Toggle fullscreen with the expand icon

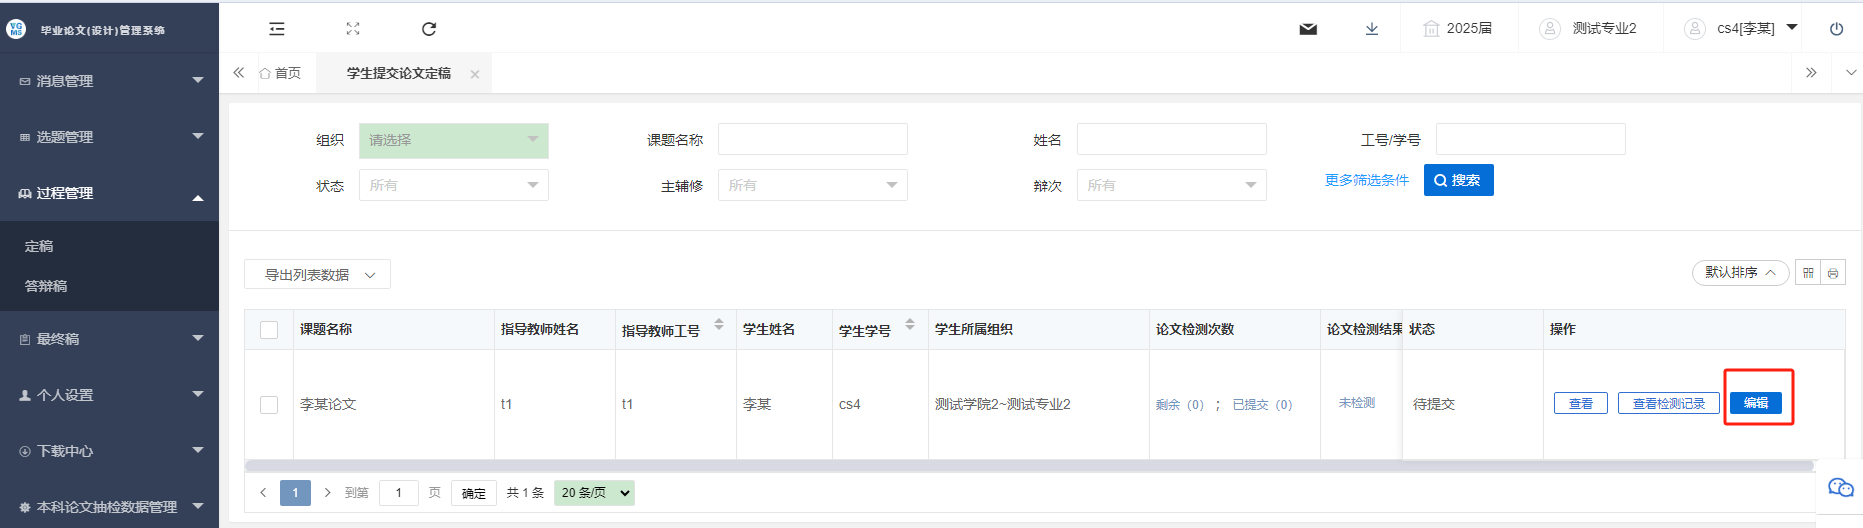click(353, 29)
